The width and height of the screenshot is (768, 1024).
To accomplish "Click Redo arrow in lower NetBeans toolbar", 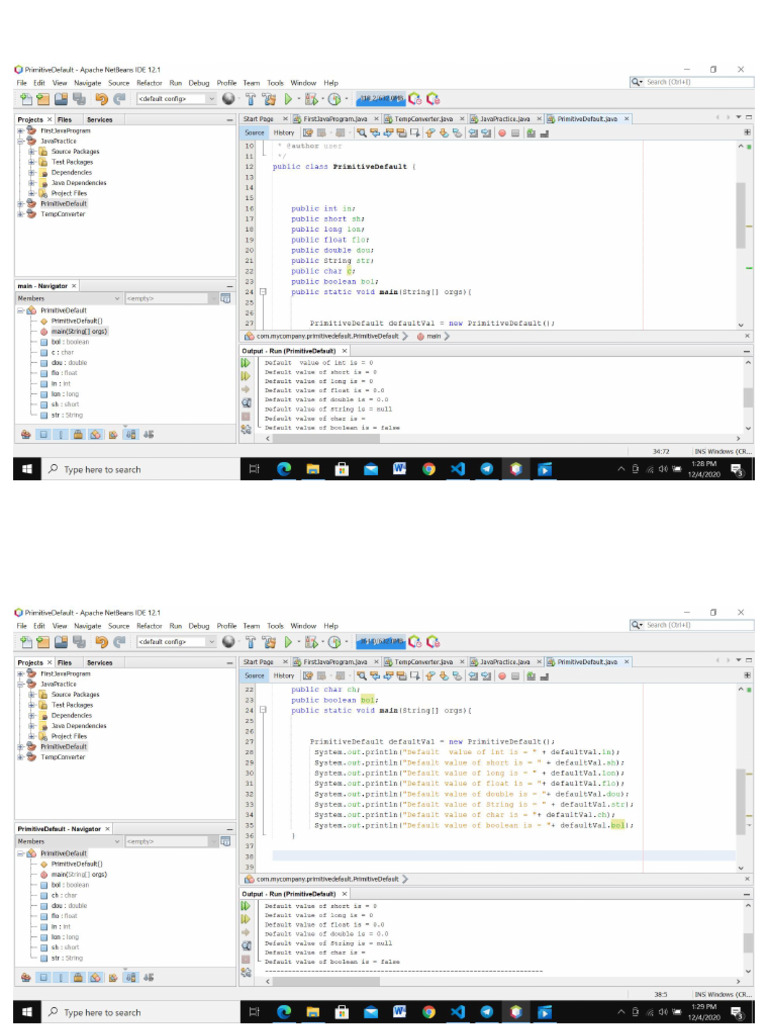I will (119, 642).
